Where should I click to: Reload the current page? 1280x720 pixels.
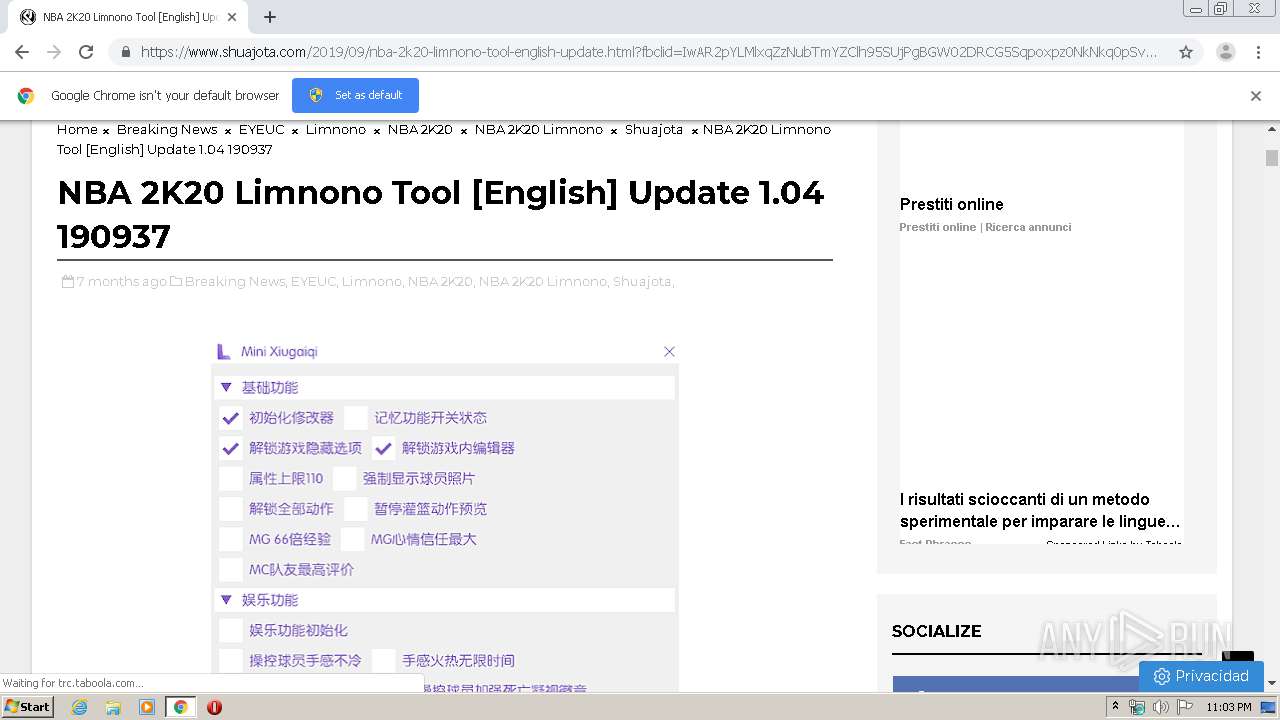[86, 52]
